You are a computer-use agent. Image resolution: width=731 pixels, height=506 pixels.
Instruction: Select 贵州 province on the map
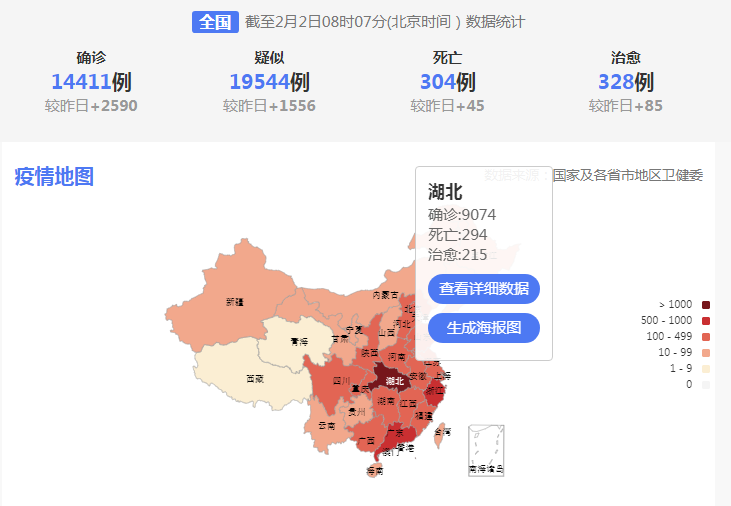[x=356, y=412]
